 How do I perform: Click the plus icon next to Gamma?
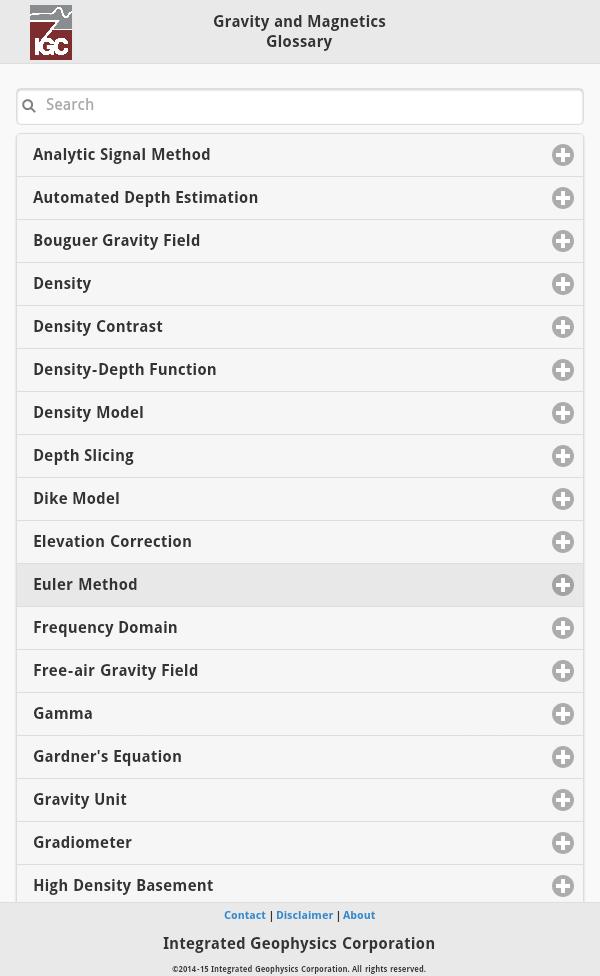pos(563,713)
